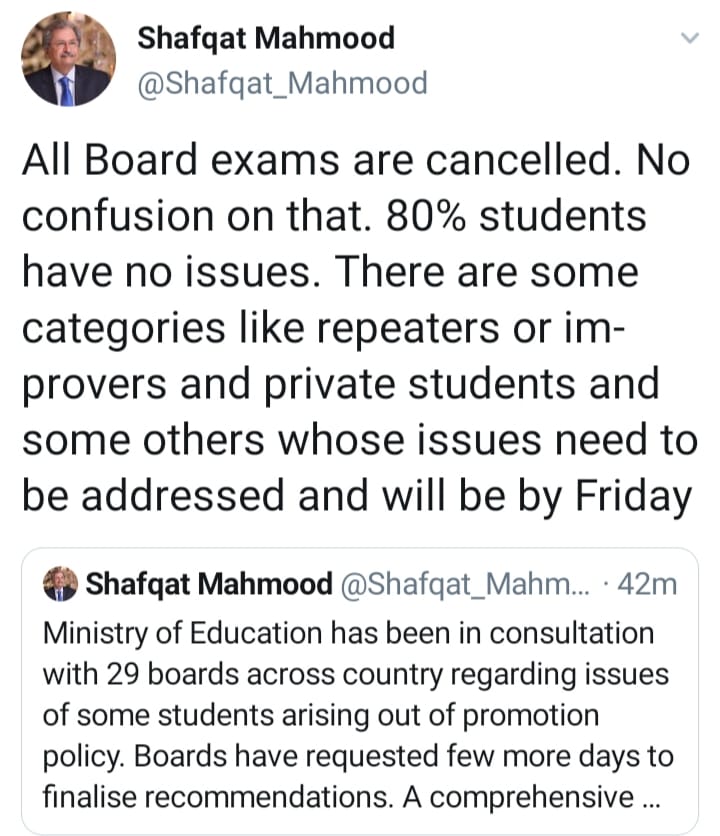Click the word 'repeaters' in the tweet
This screenshot has height=836, width=720.
[408, 330]
